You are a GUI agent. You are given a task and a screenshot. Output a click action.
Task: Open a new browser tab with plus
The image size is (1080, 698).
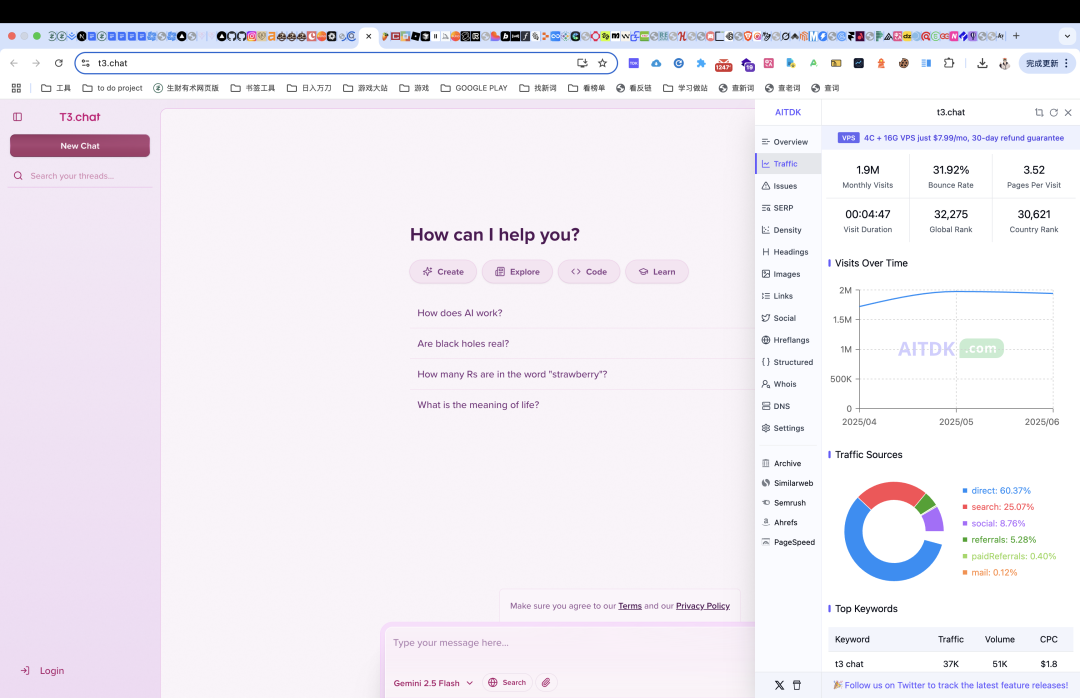[1016, 36]
